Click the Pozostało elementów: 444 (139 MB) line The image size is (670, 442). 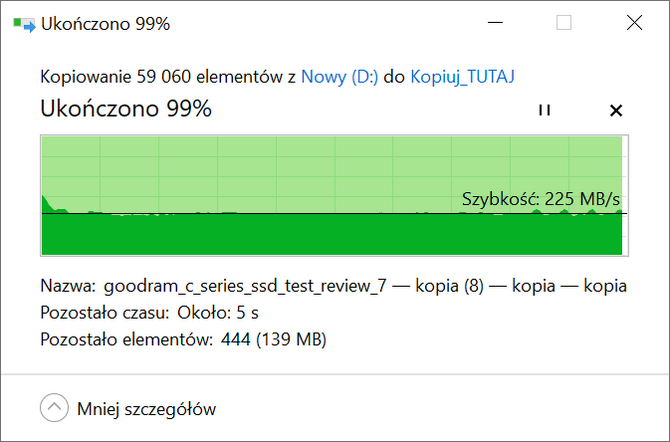[x=183, y=339]
